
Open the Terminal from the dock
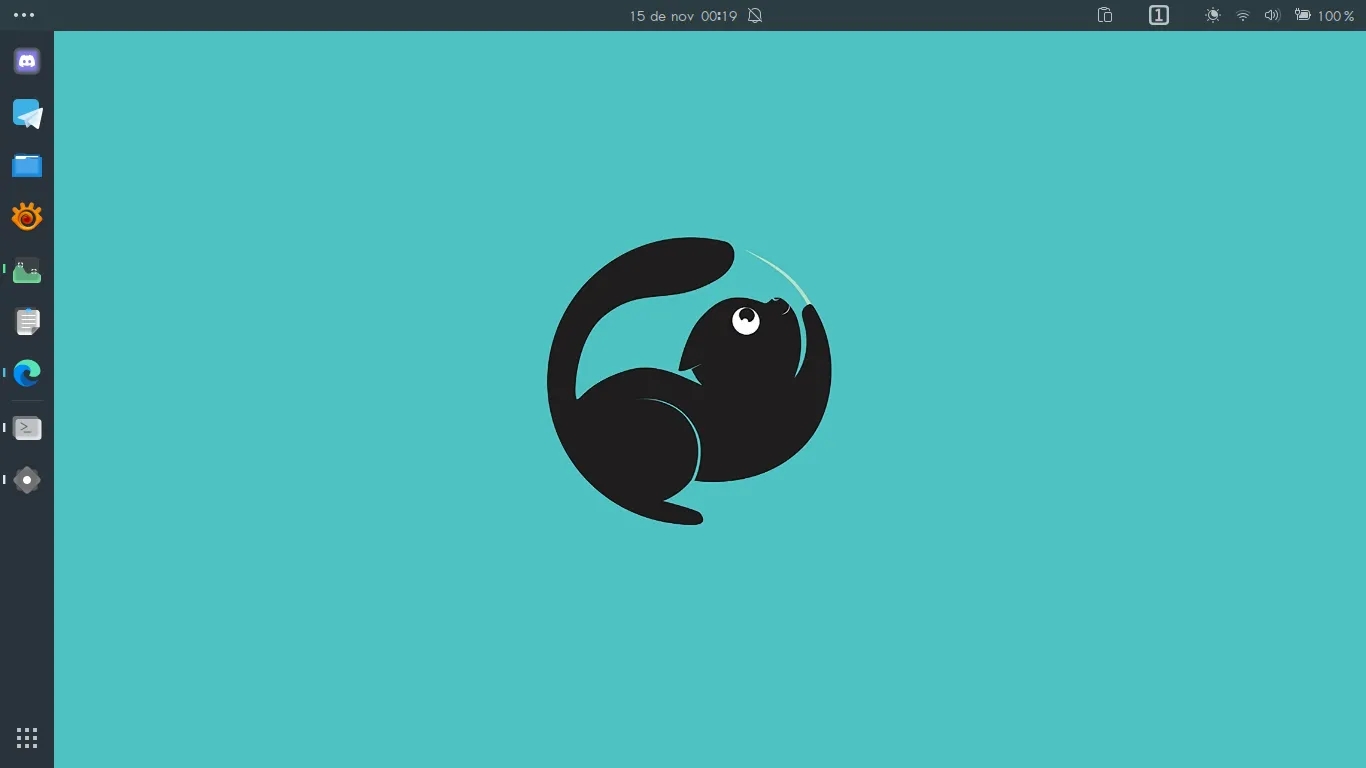tap(27, 428)
